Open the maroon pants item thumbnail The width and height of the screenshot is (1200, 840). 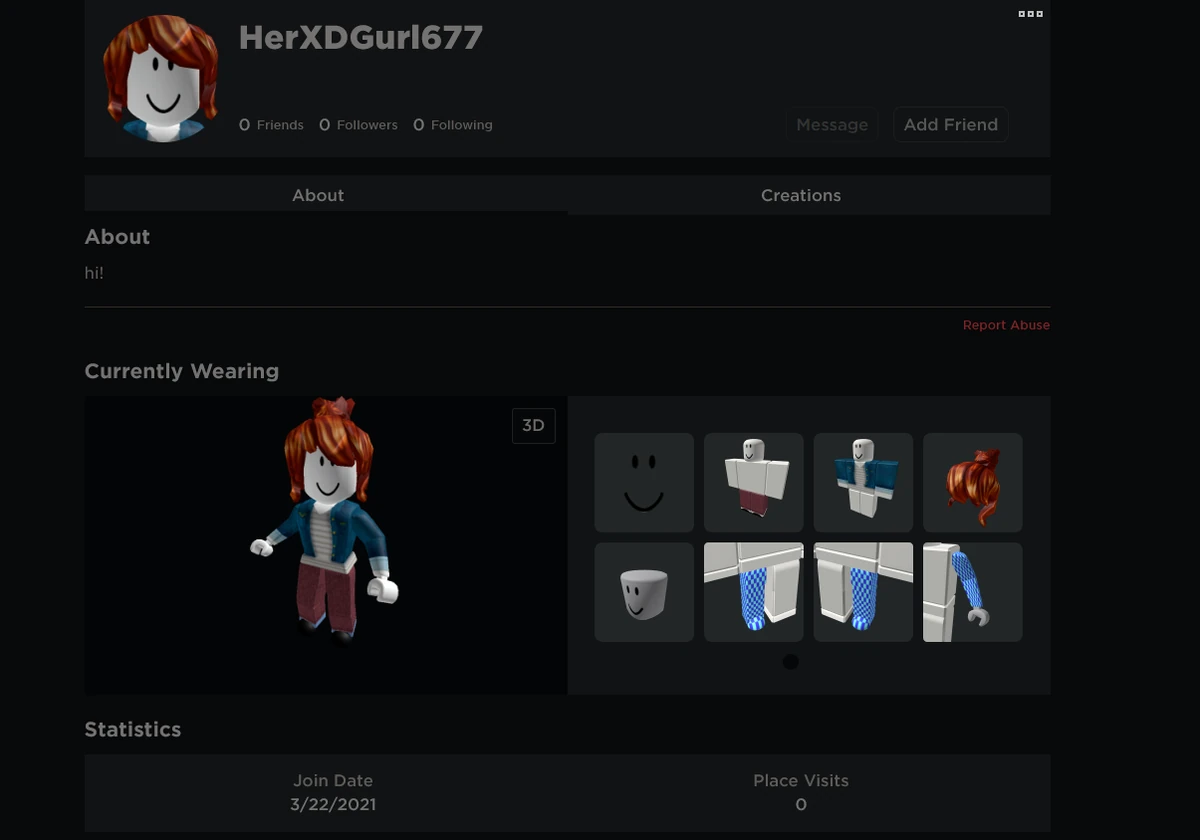pyautogui.click(x=754, y=482)
